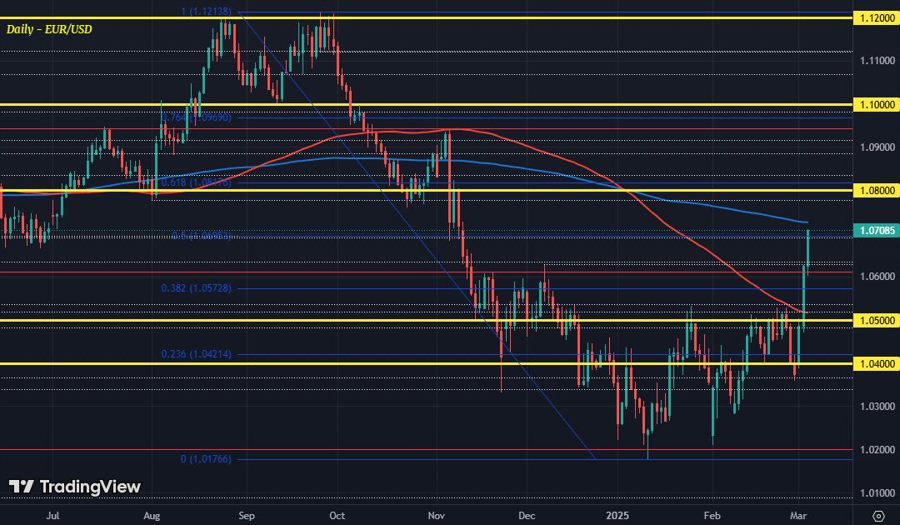900x525 pixels.
Task: Select the 0.618 Fibonacci level label
Action: (x=196, y=182)
